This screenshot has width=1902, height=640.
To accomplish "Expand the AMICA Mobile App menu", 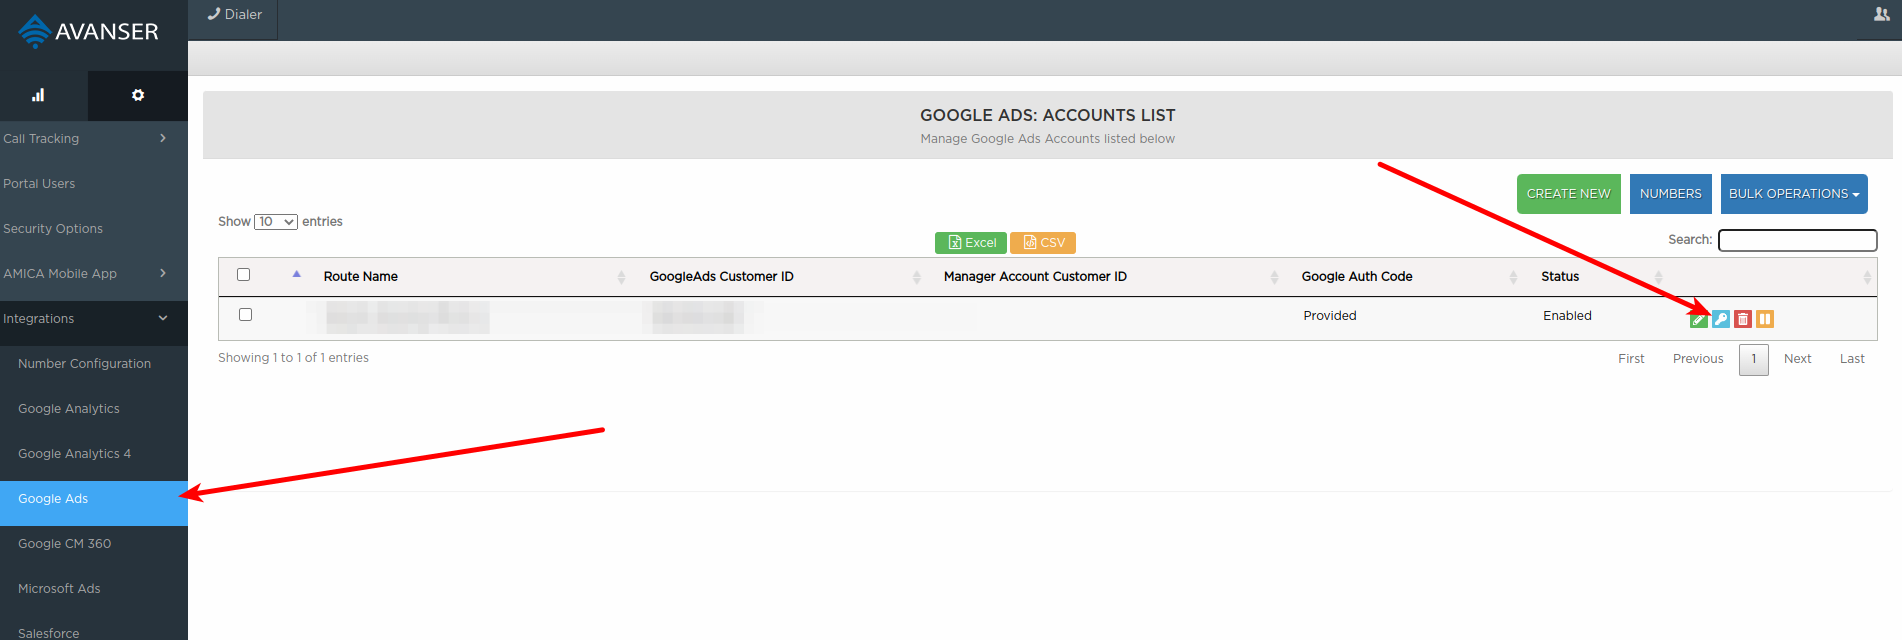I will click(x=94, y=274).
